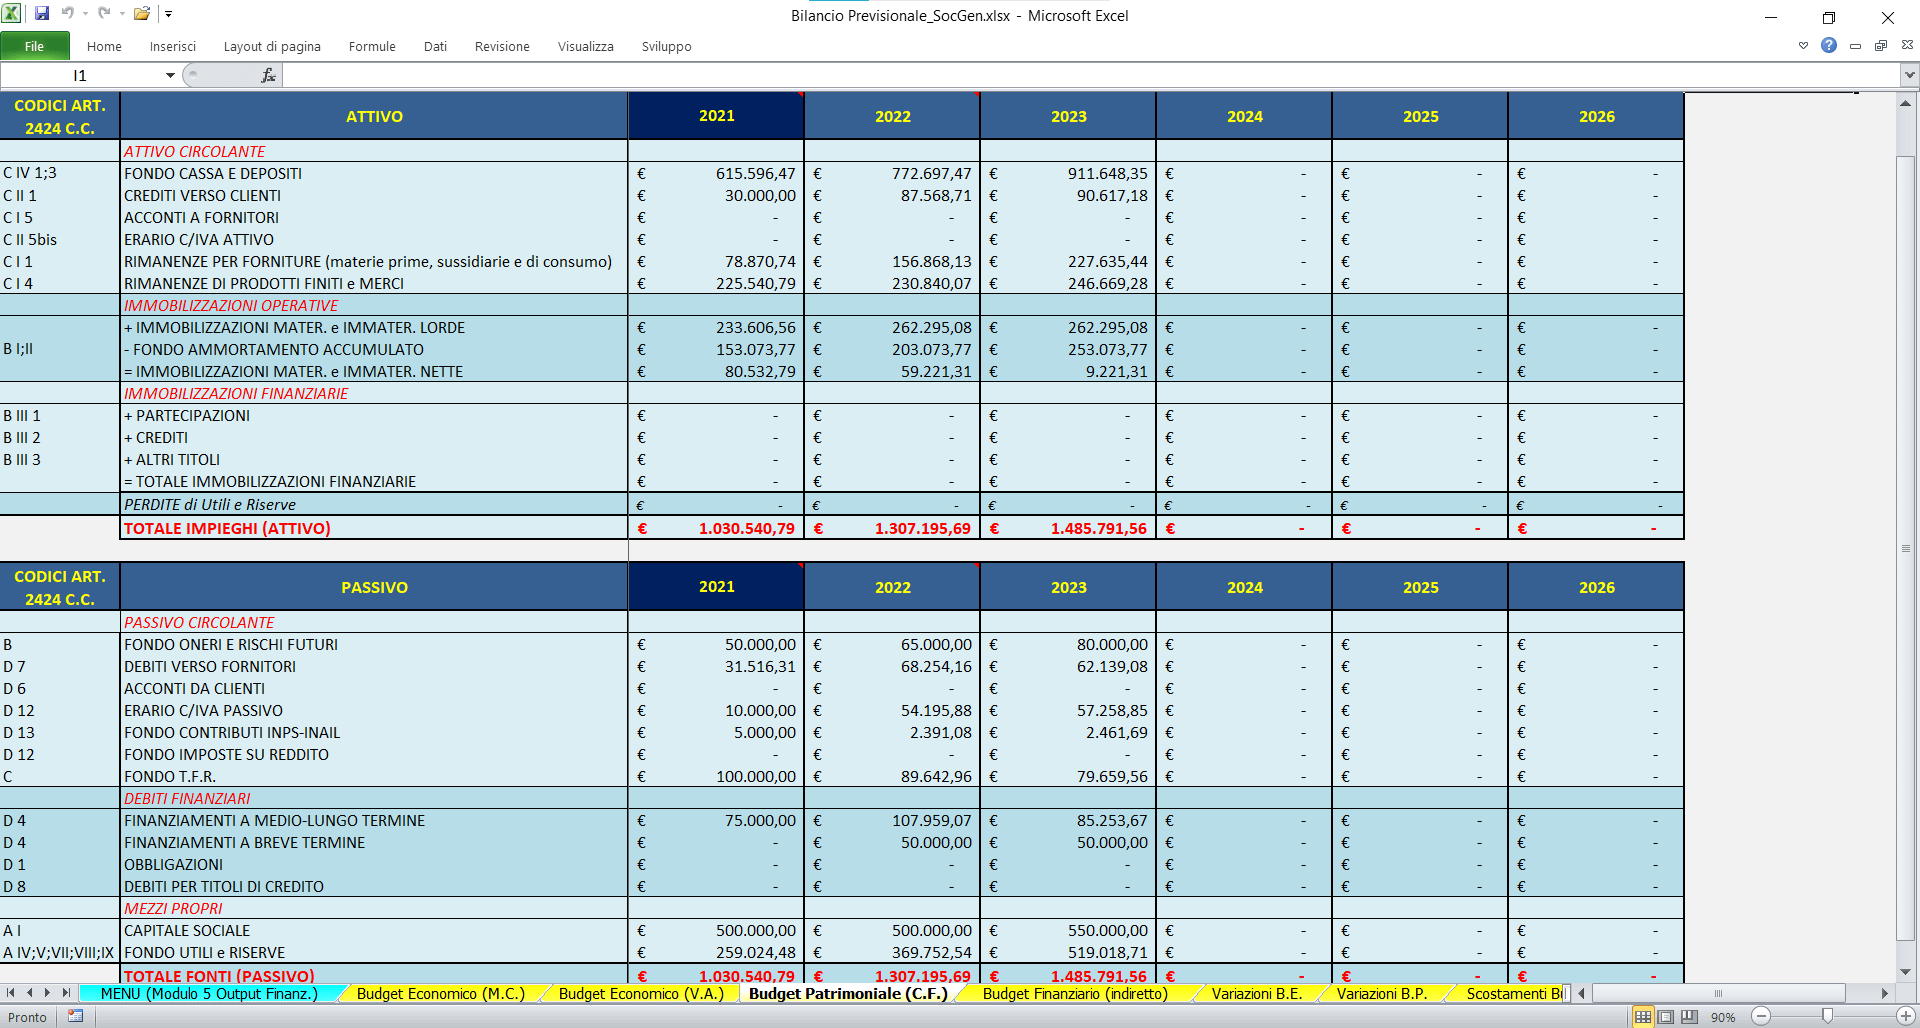Select Budget Patrimoniale (C.F.) sheet tab
The width and height of the screenshot is (1920, 1028).
point(848,993)
